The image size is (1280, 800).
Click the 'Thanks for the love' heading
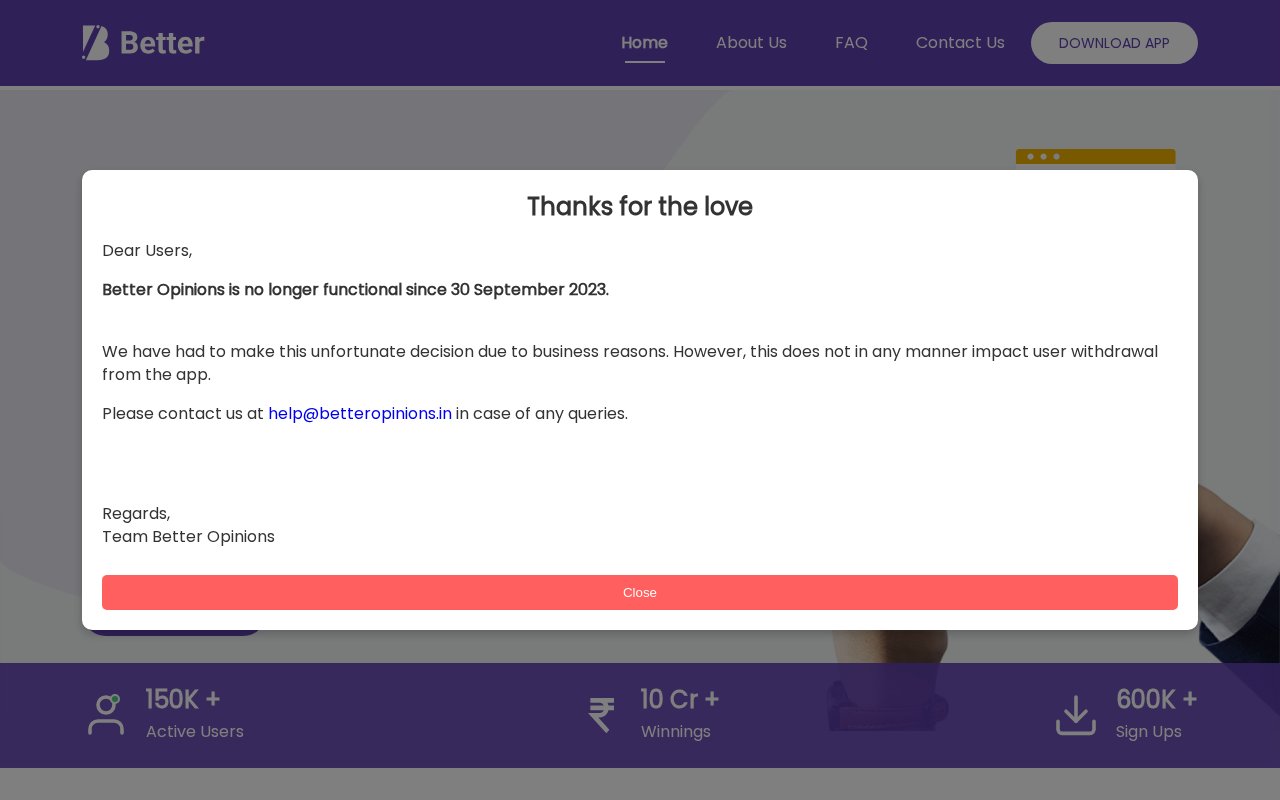coord(640,206)
